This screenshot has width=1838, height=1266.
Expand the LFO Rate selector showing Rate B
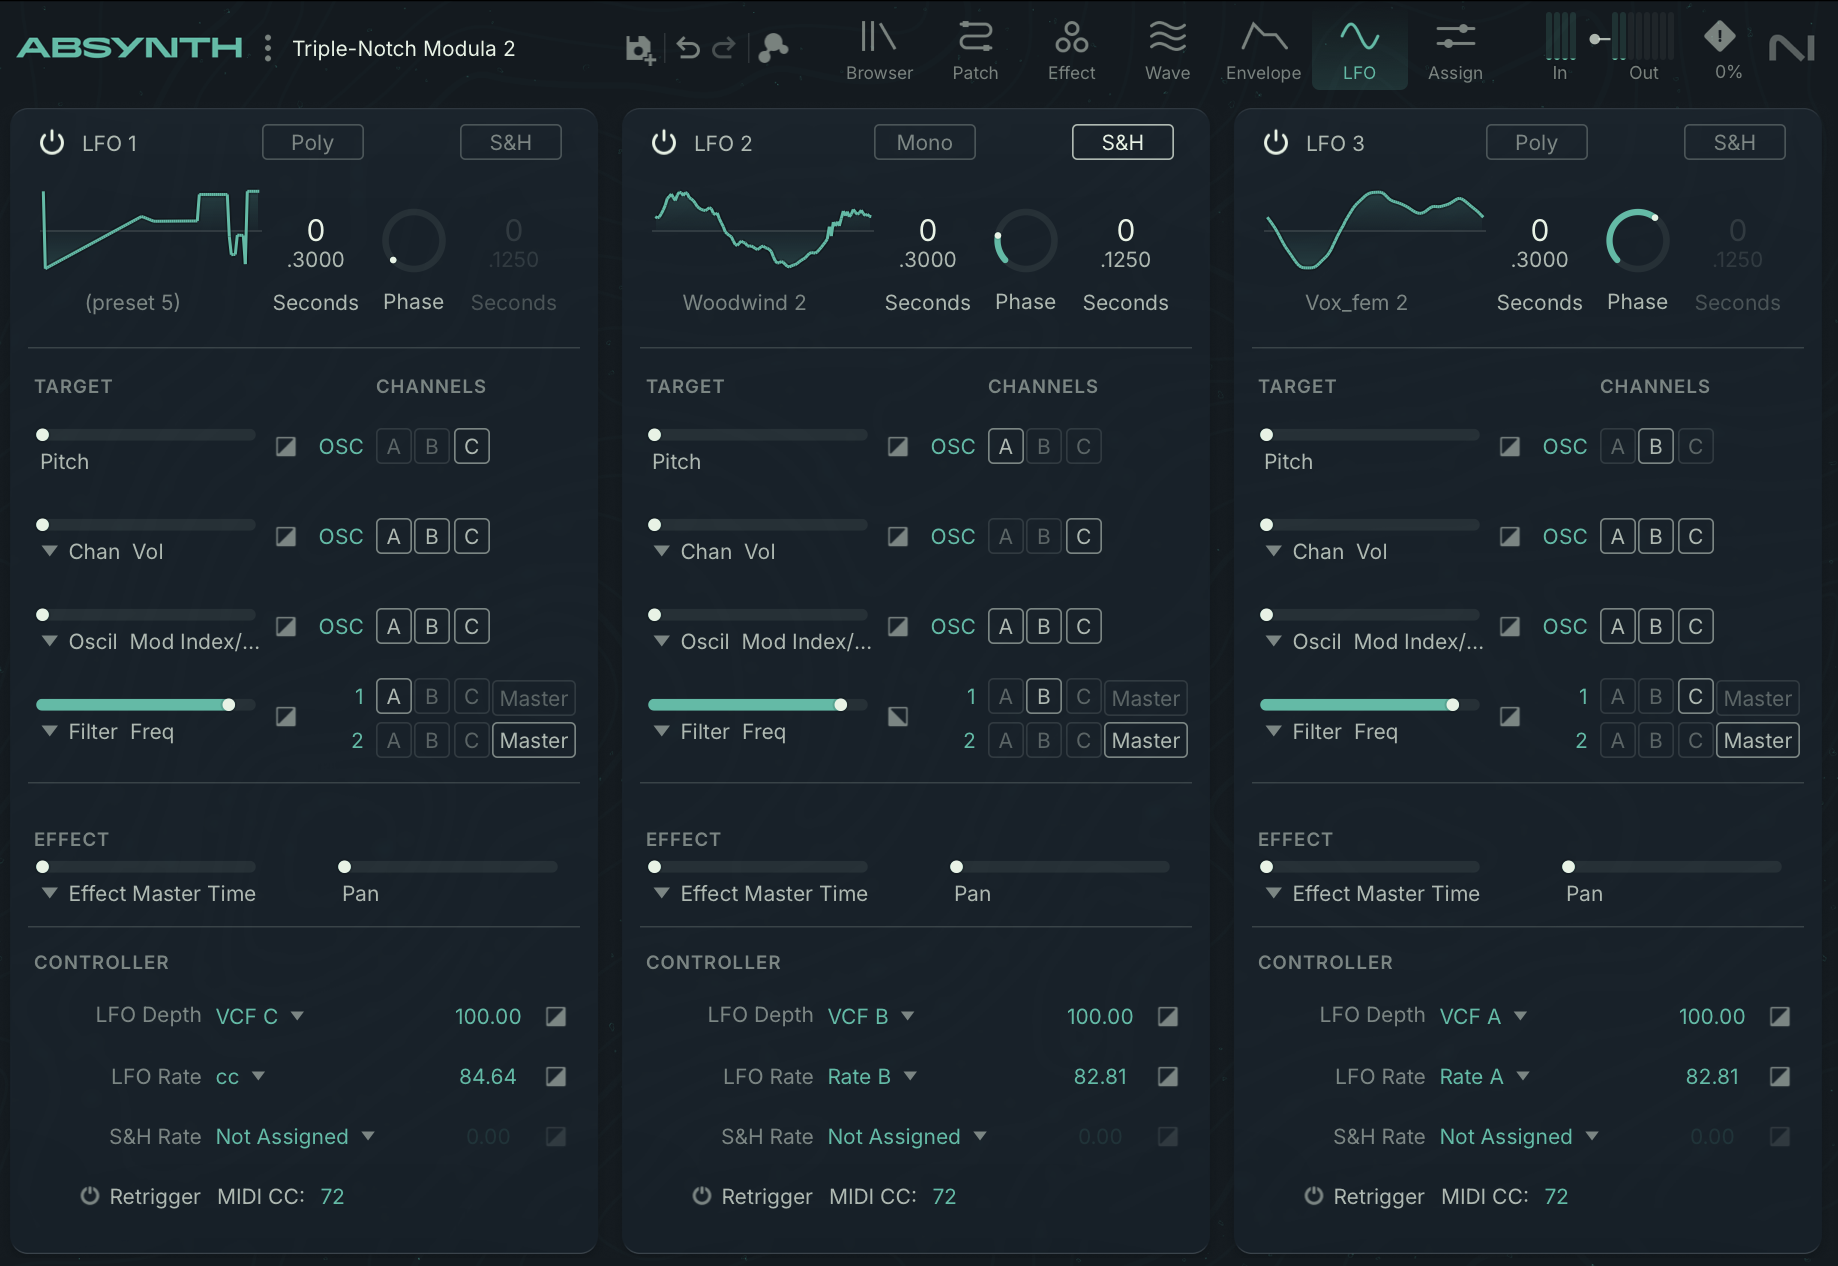coord(870,1077)
